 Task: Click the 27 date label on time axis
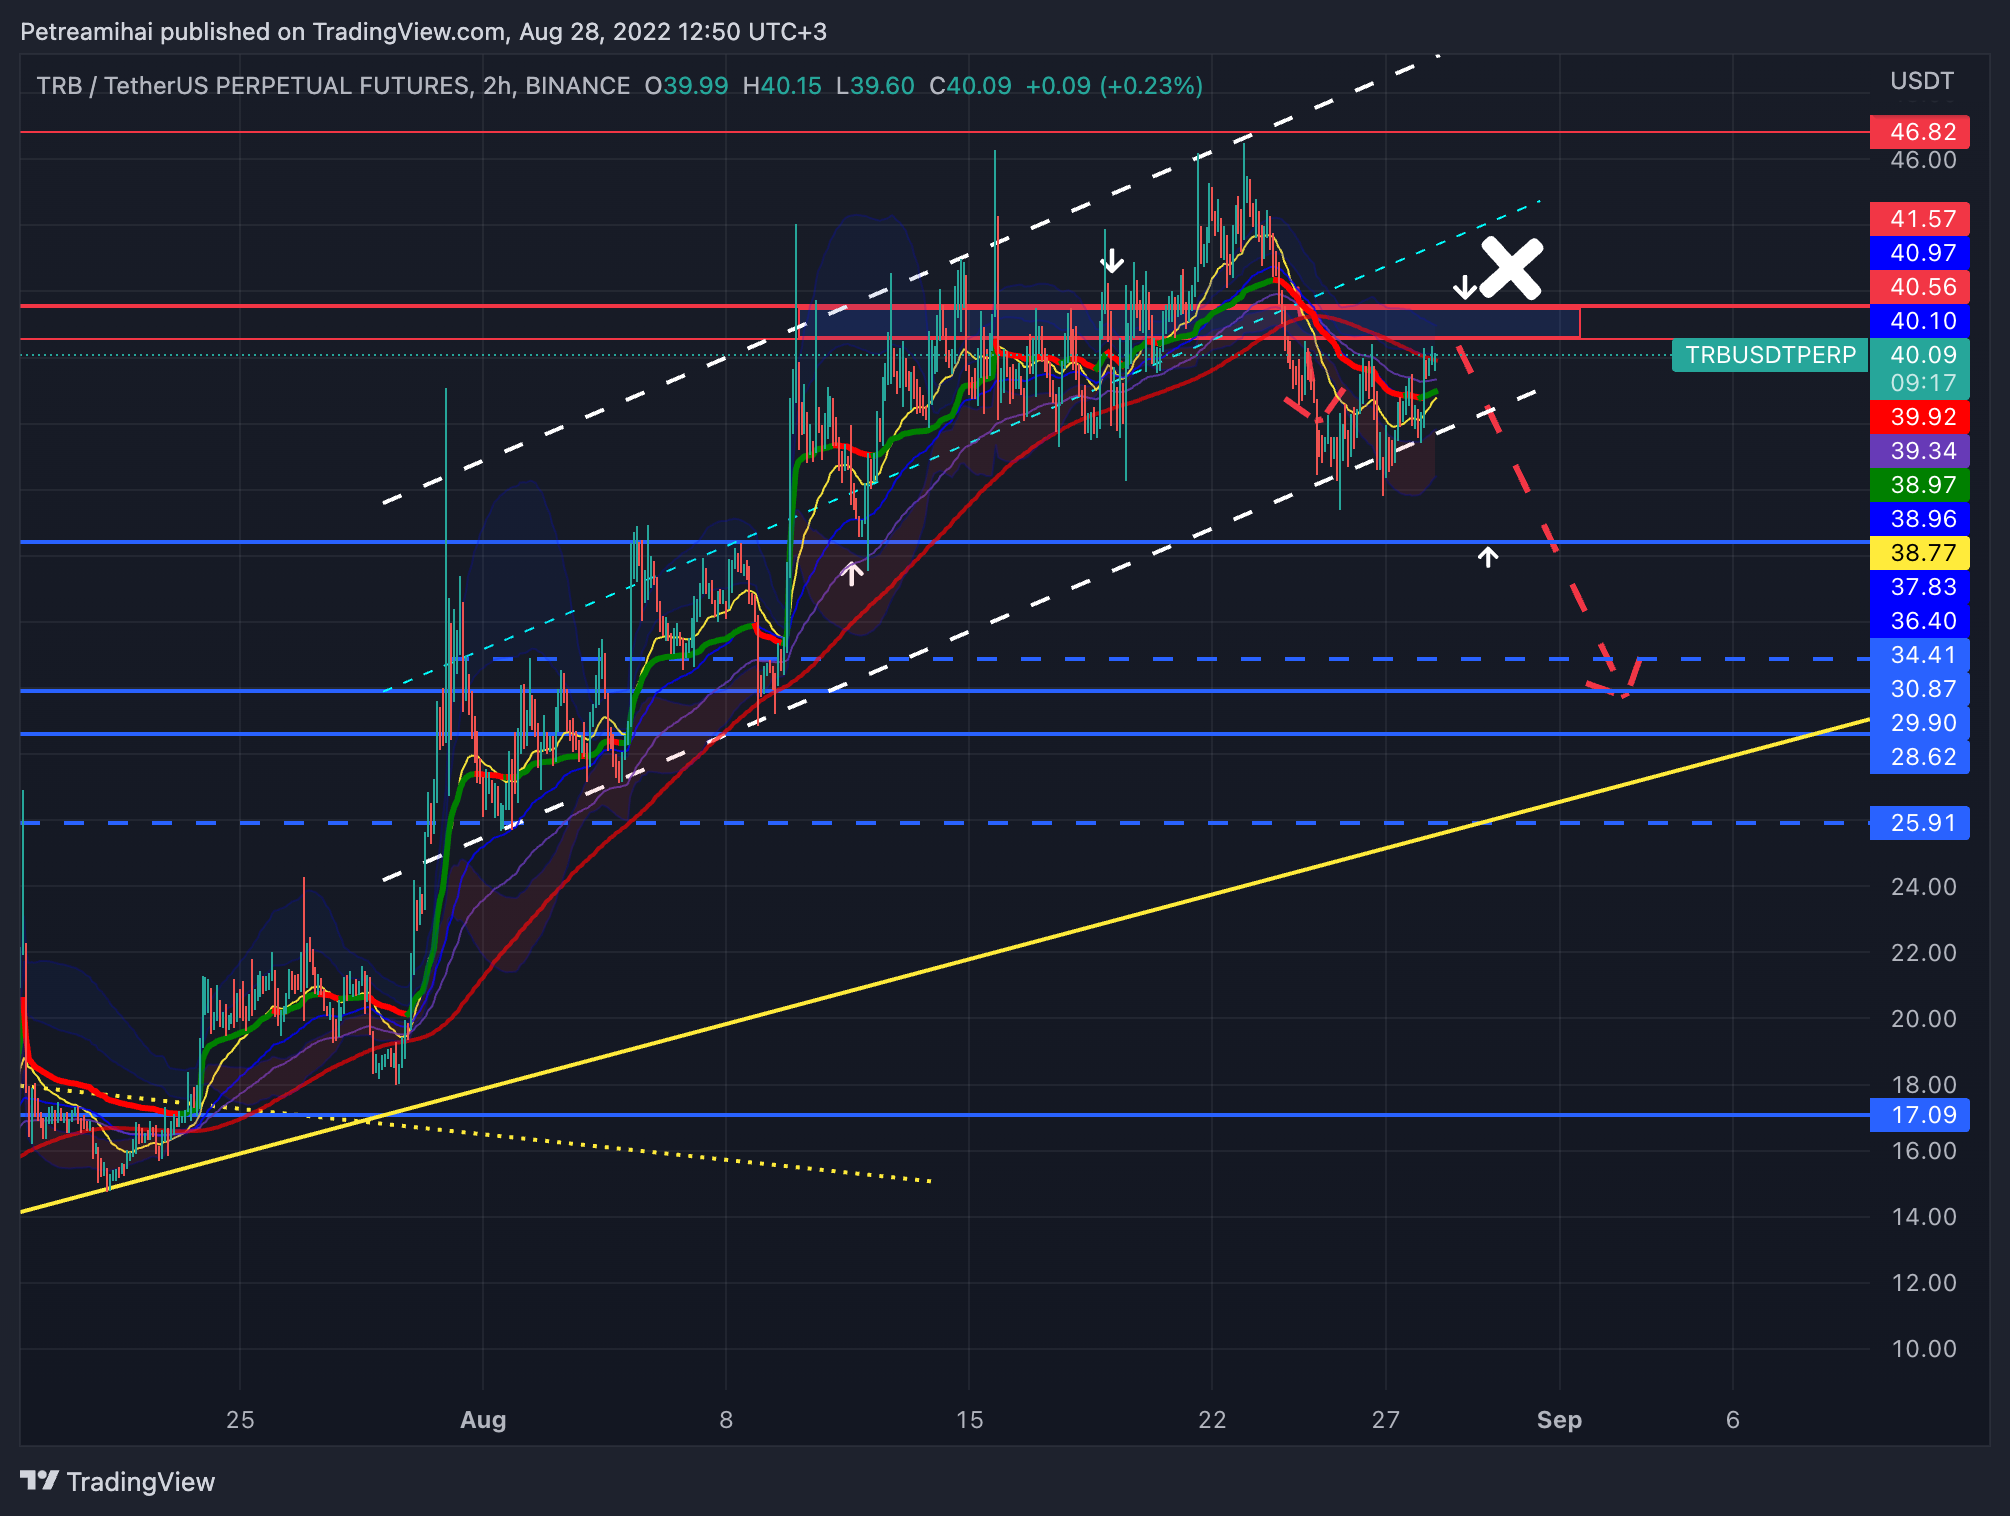[x=1385, y=1420]
